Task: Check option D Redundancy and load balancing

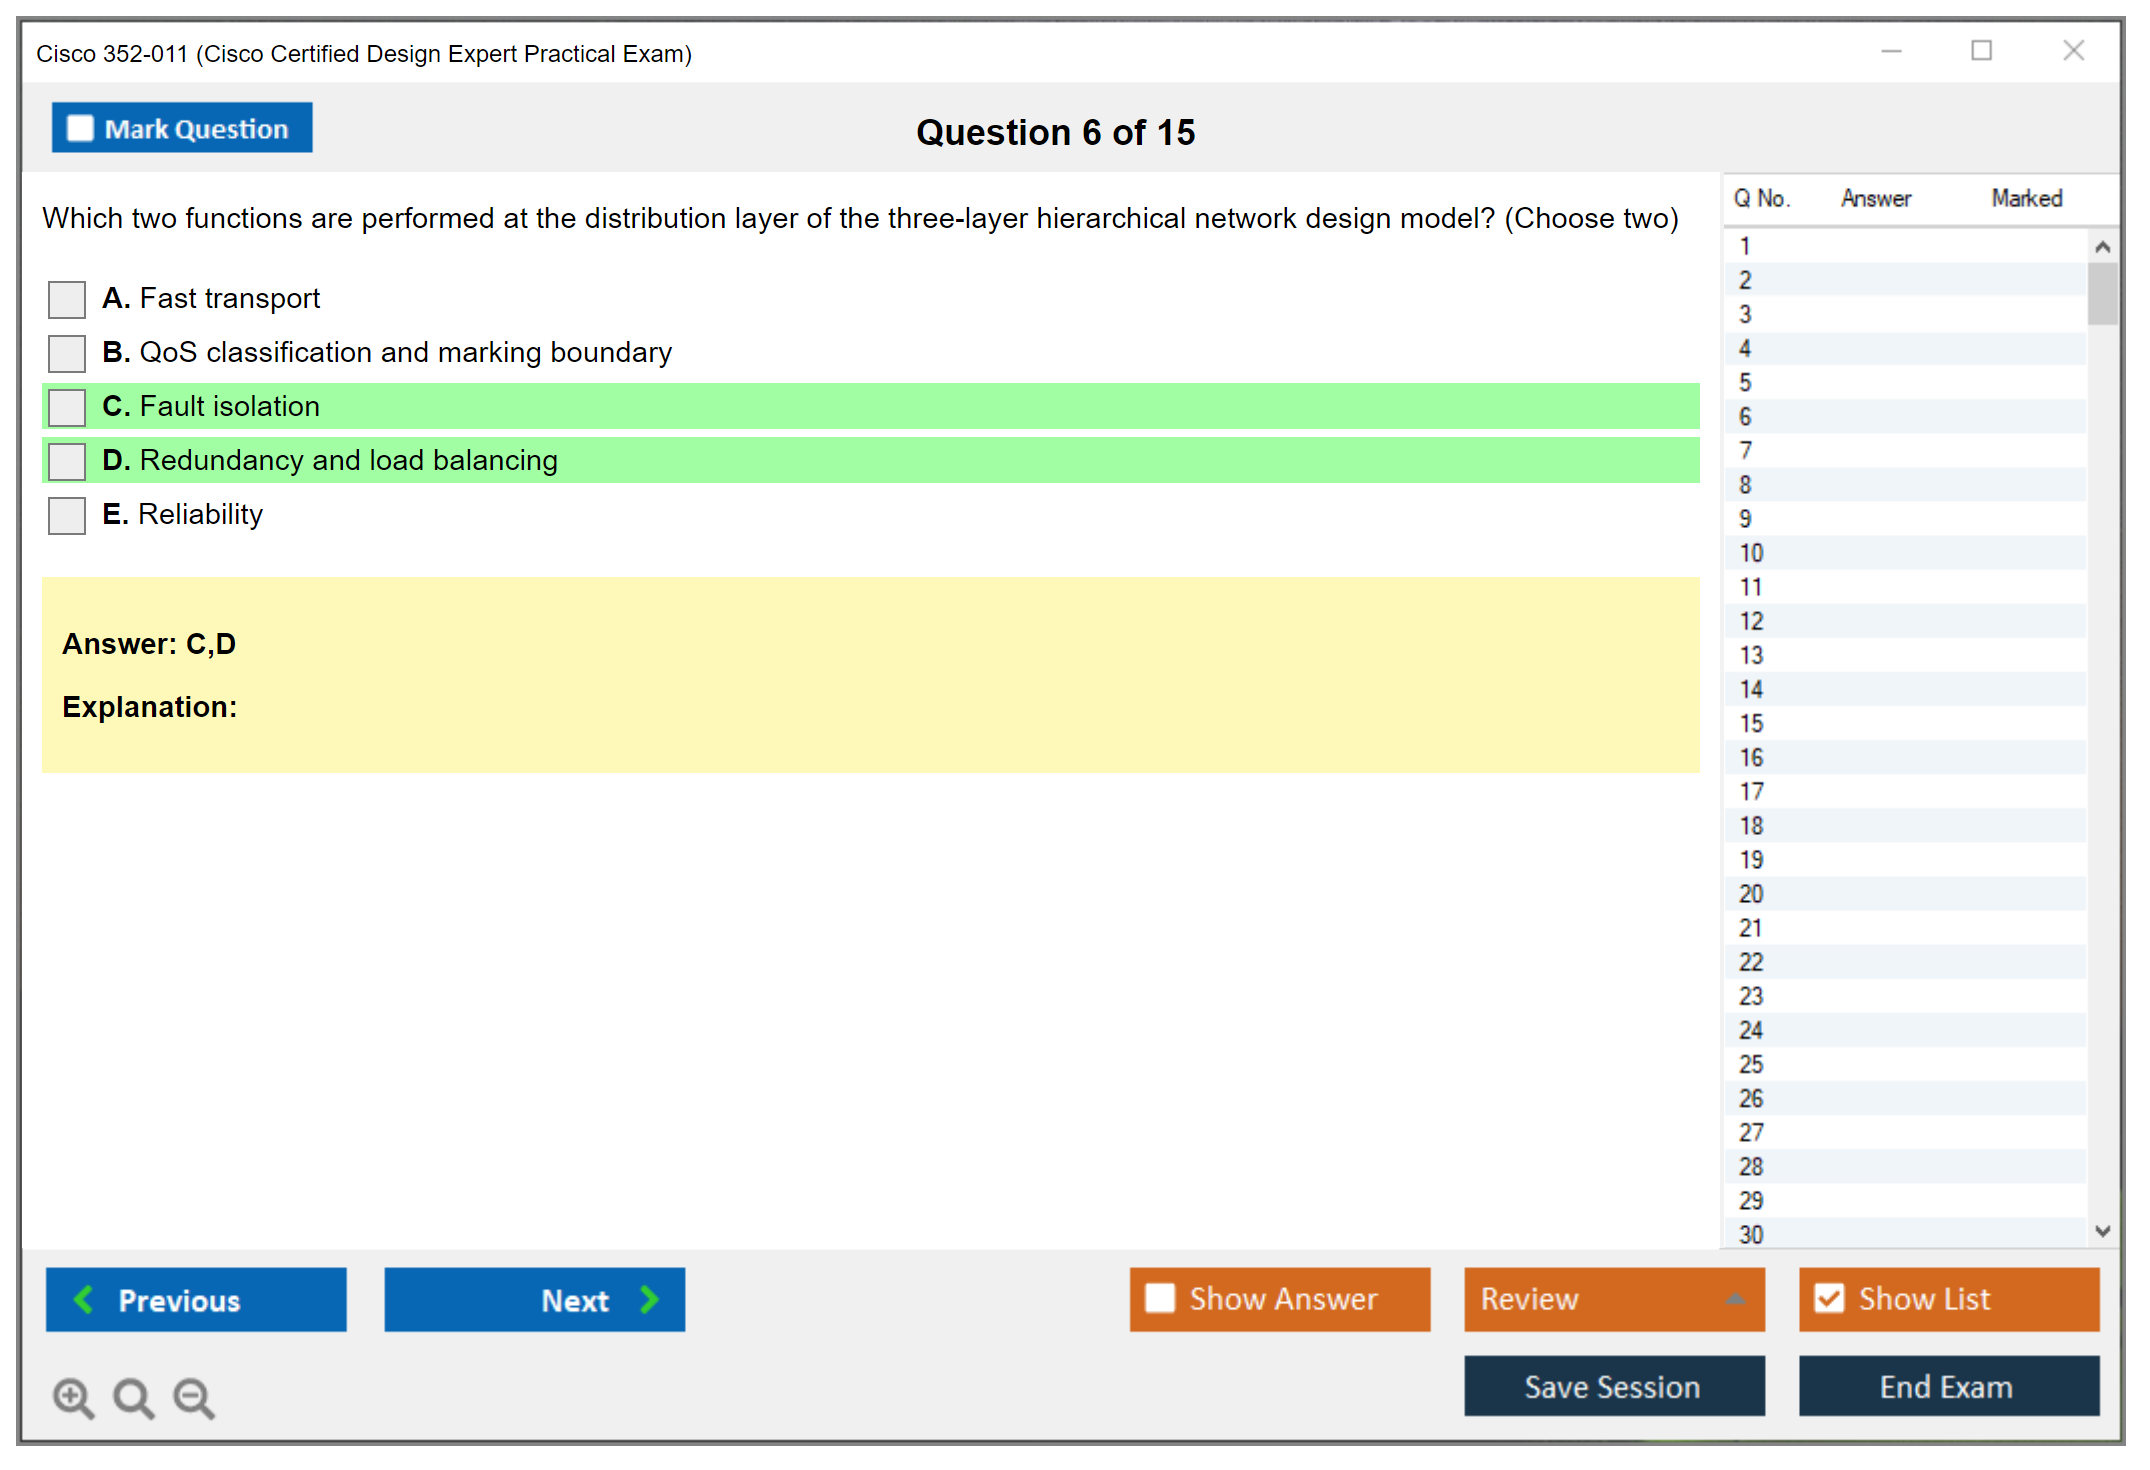Action: [67, 461]
